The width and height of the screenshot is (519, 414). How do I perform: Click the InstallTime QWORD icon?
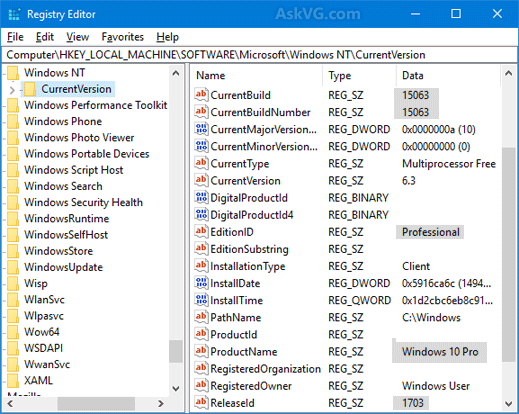201,300
